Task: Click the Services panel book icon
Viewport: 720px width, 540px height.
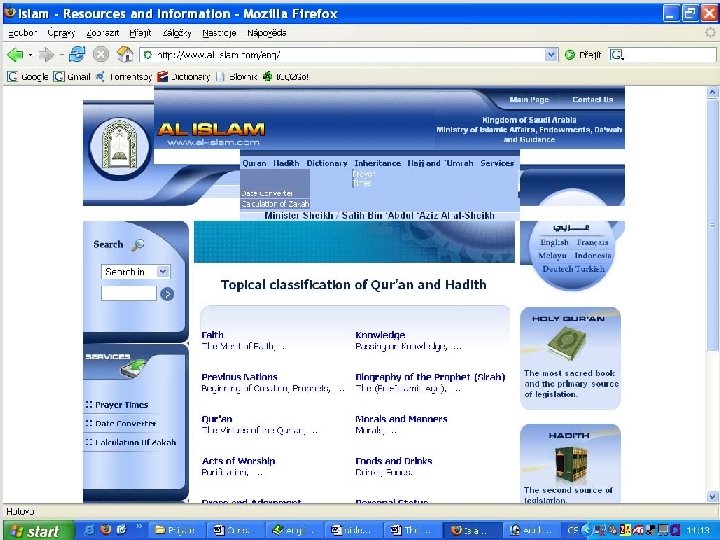Action: coord(134,369)
